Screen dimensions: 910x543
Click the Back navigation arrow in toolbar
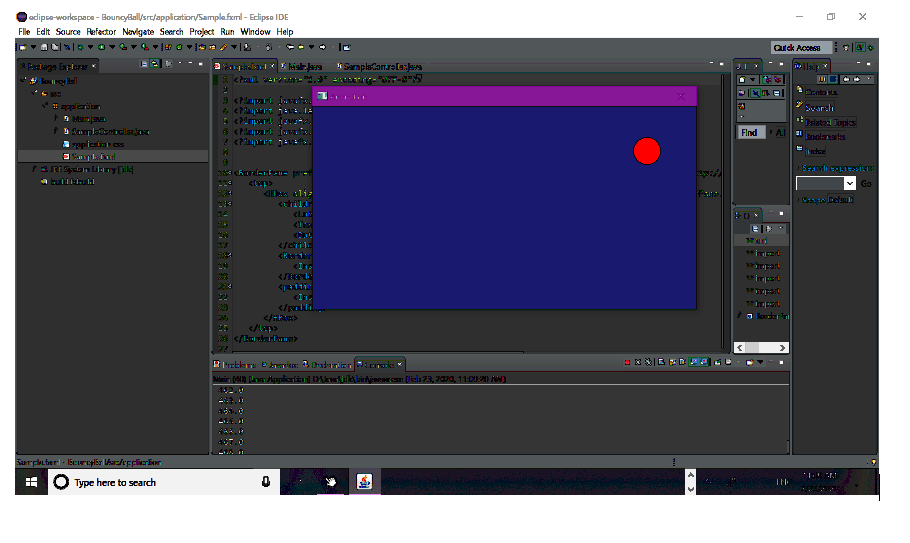tap(300, 47)
